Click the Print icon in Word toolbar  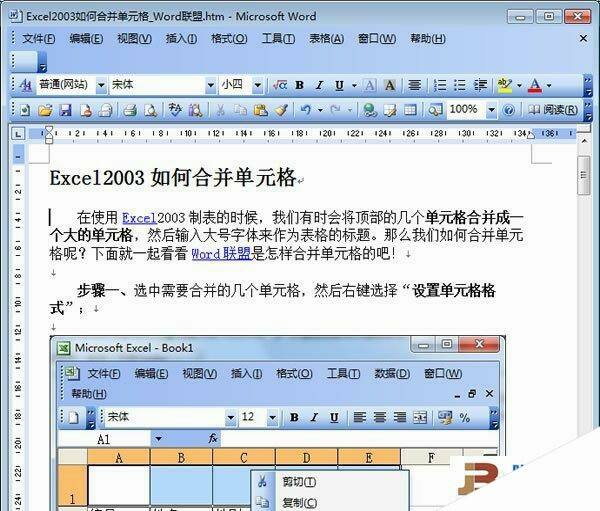coord(130,111)
